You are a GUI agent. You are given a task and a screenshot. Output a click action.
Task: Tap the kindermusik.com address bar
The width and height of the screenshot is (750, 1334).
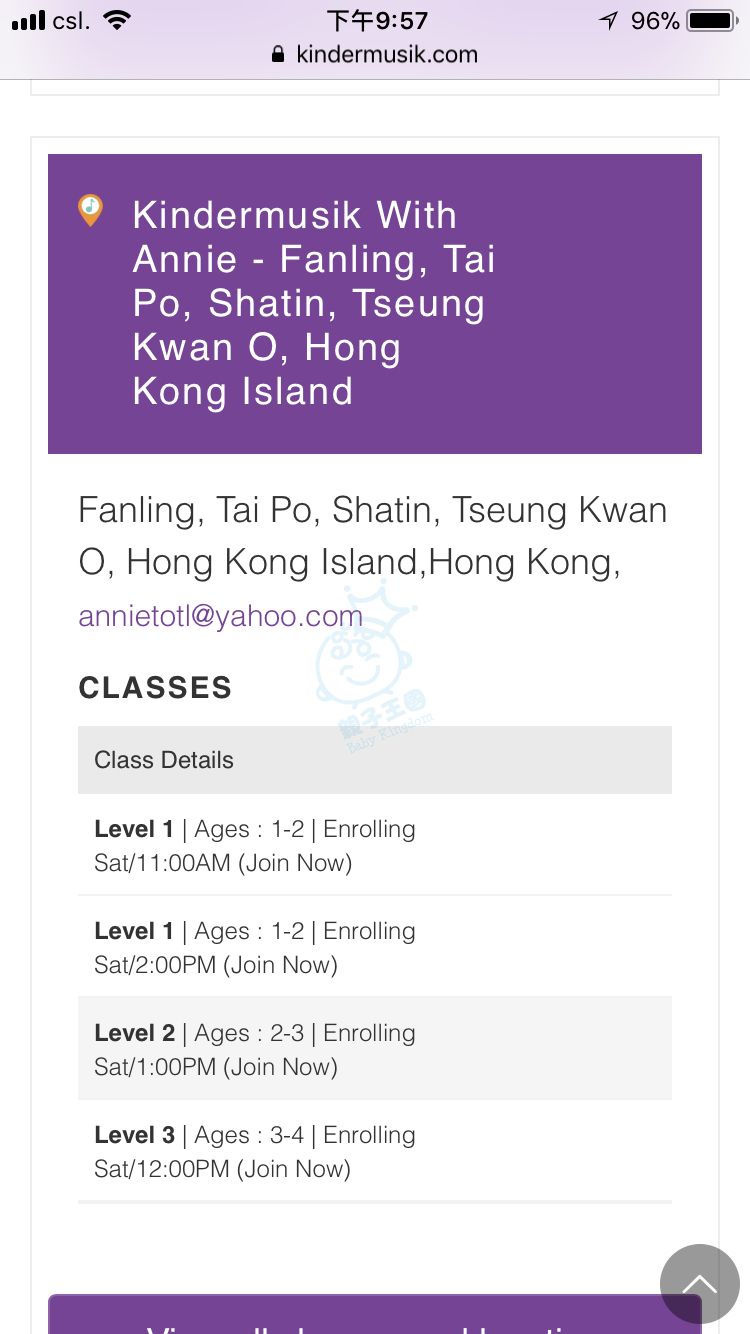pyautogui.click(x=386, y=55)
